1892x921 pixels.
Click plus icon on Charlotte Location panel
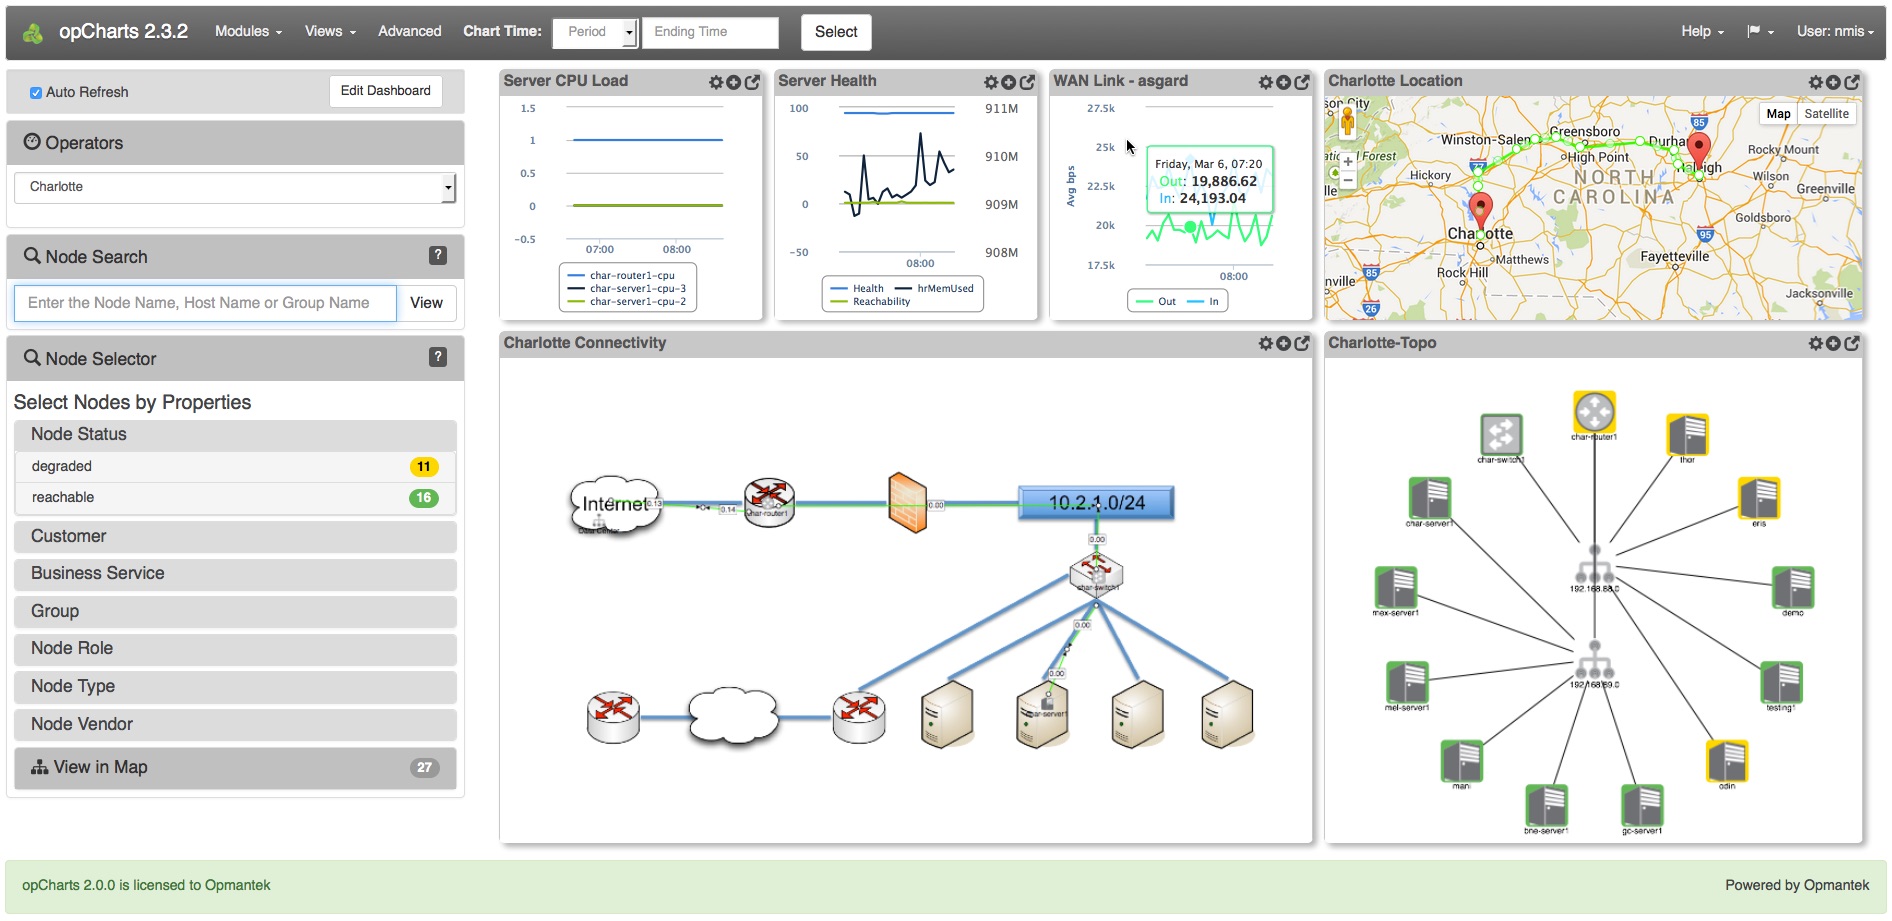click(x=1834, y=82)
